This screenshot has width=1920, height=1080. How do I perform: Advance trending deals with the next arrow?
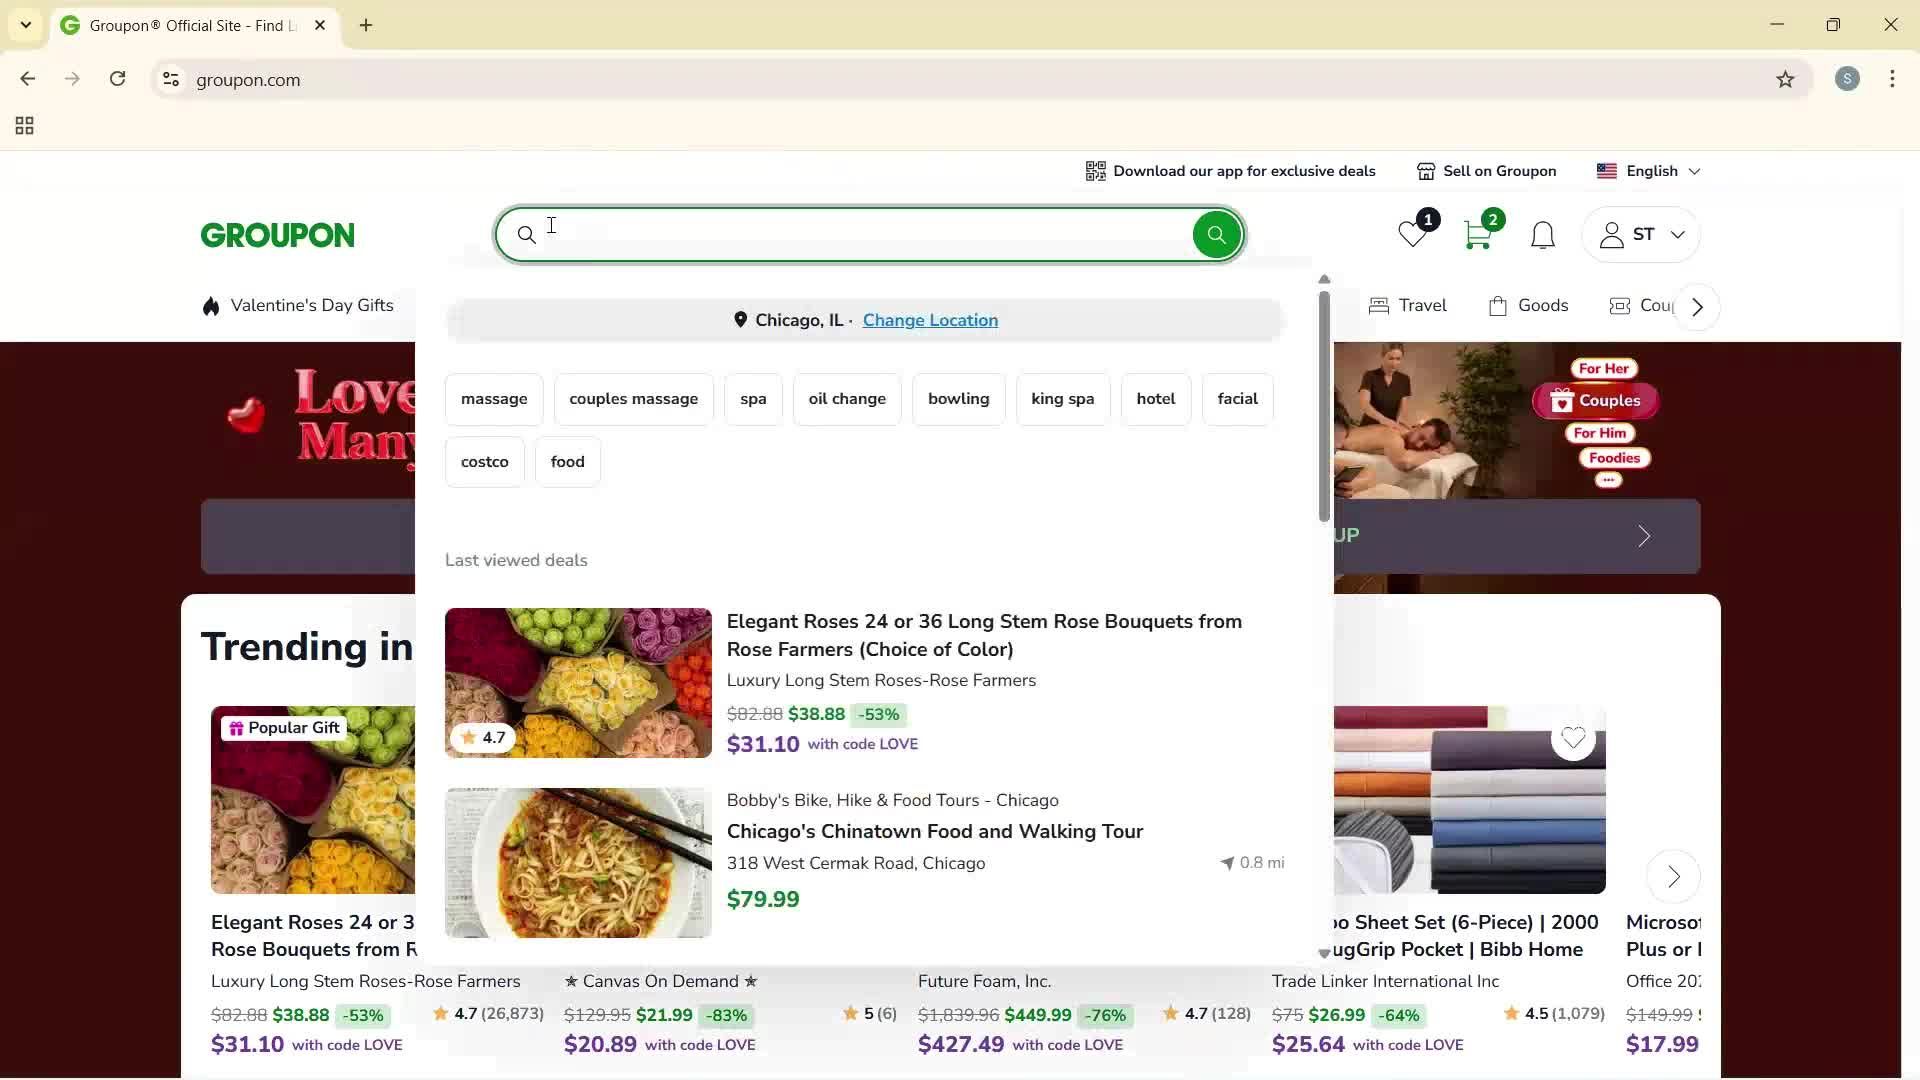coord(1673,876)
